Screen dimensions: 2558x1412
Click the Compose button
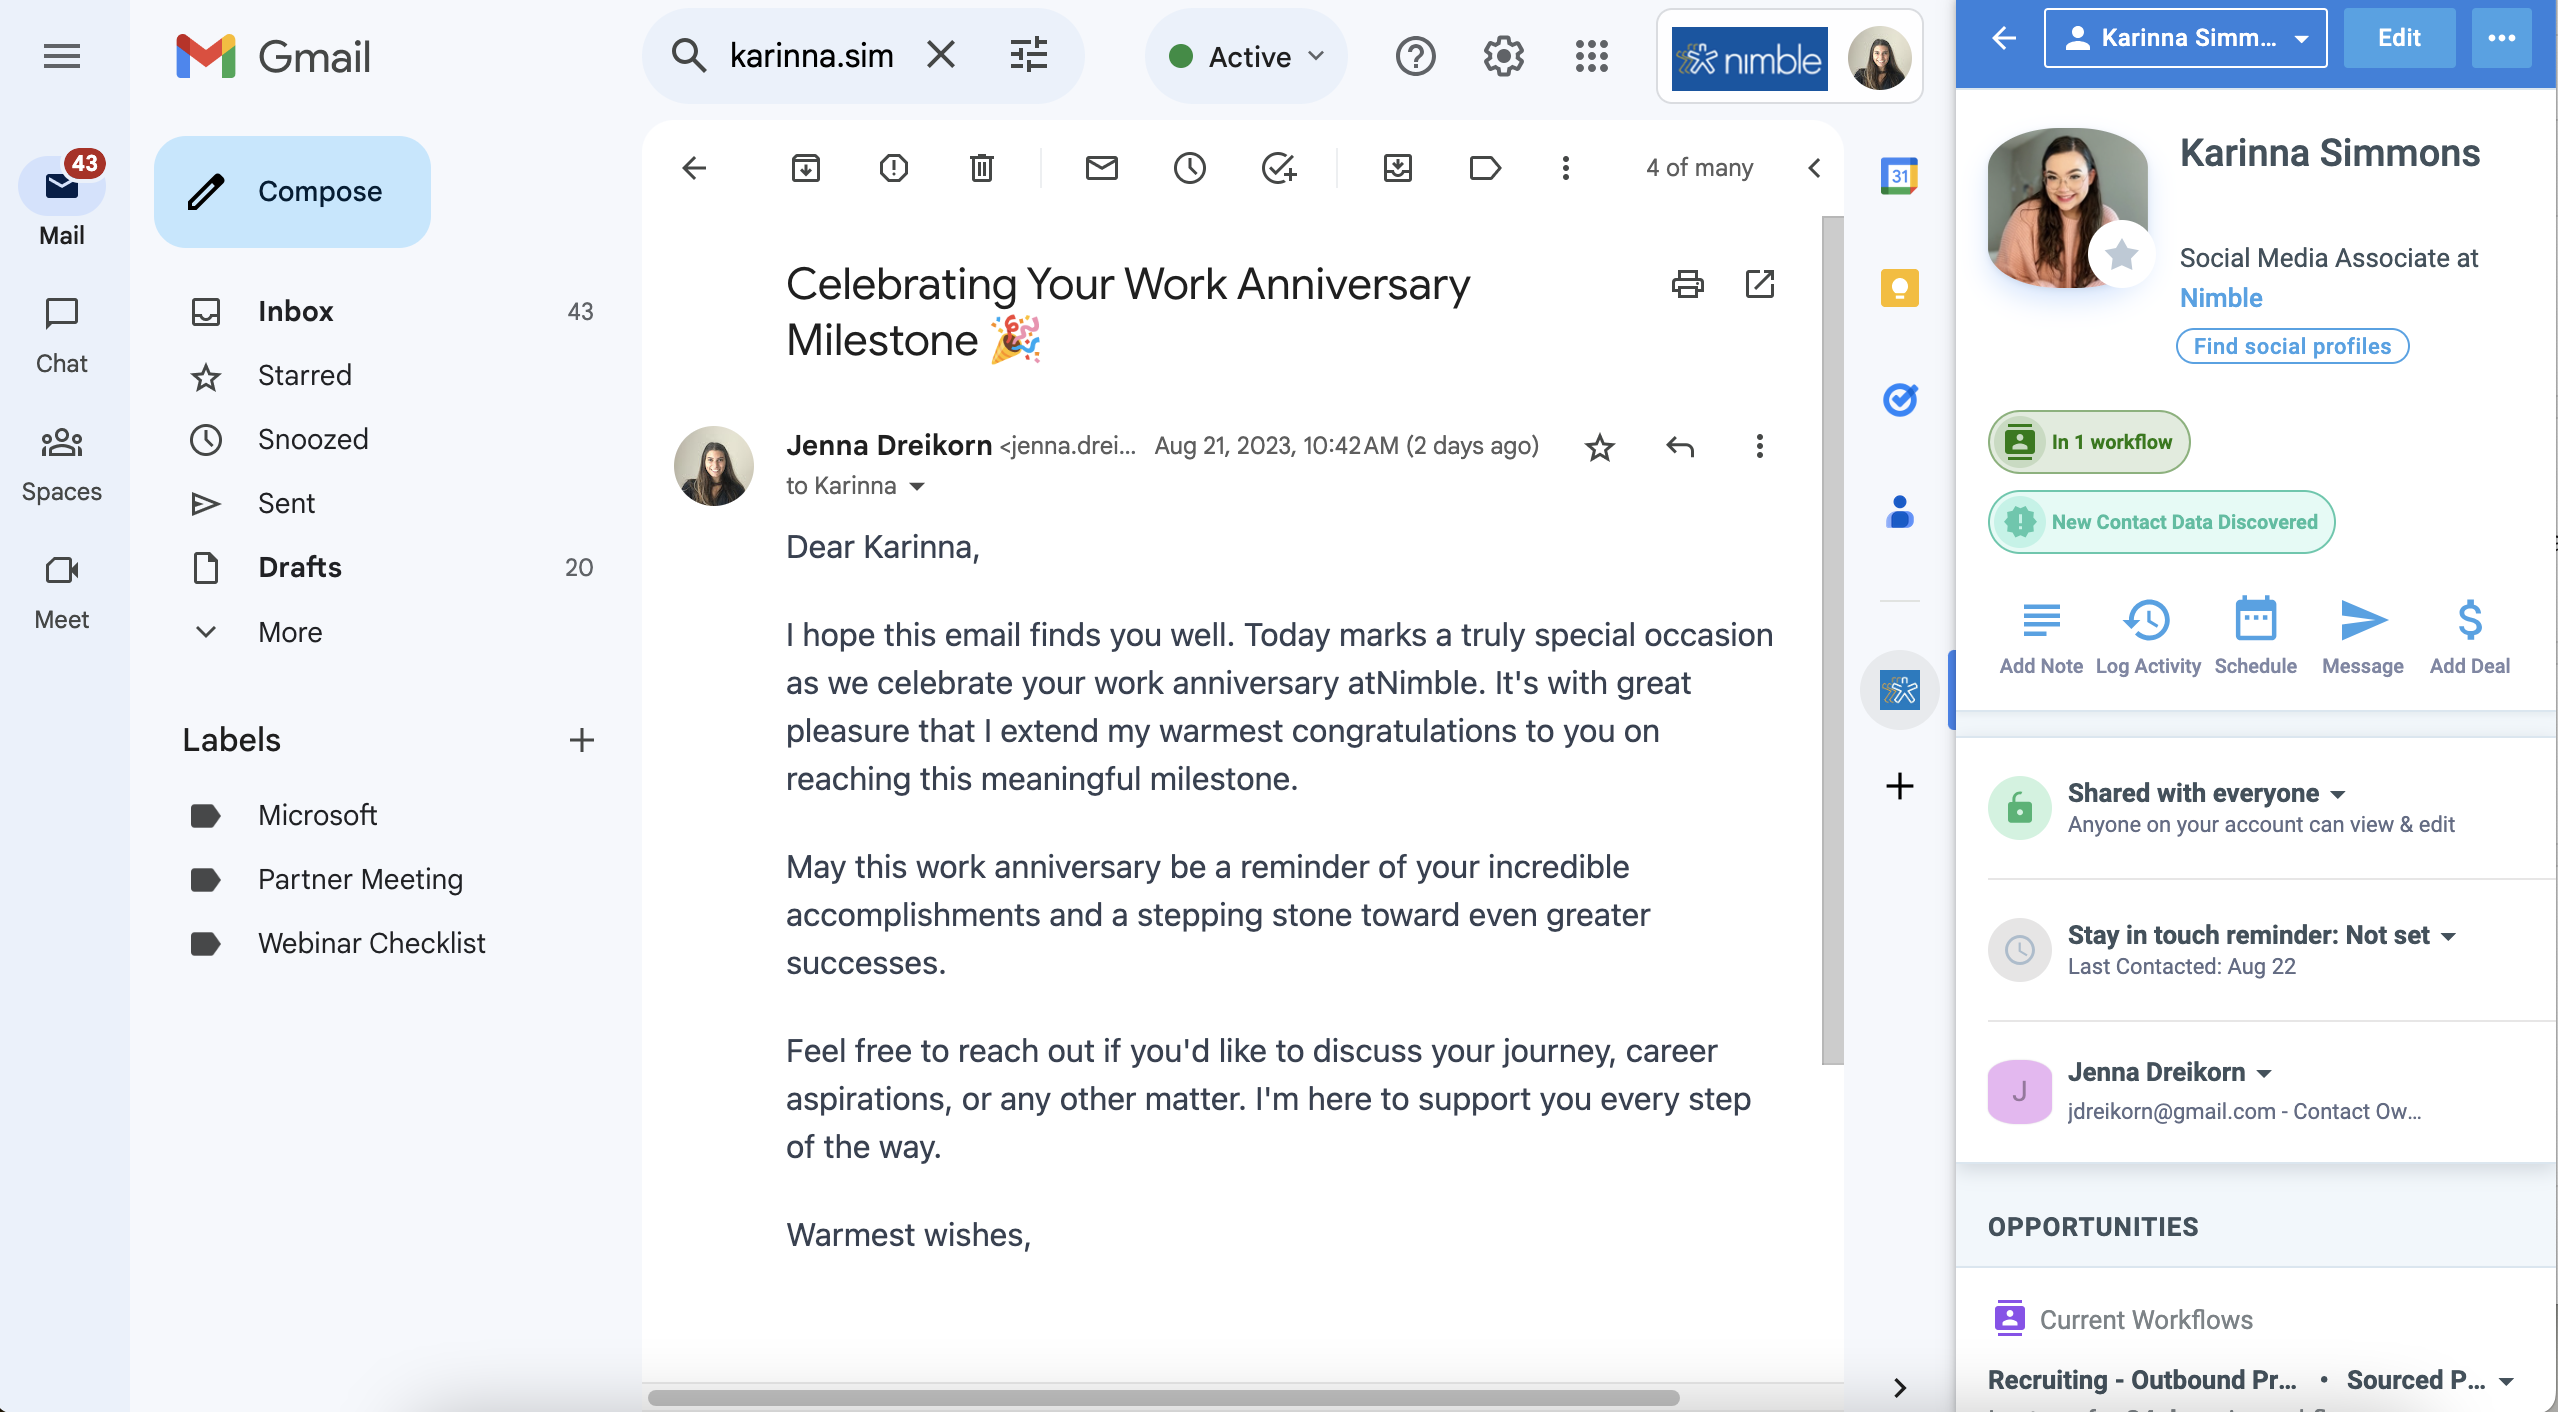pyautogui.click(x=292, y=192)
